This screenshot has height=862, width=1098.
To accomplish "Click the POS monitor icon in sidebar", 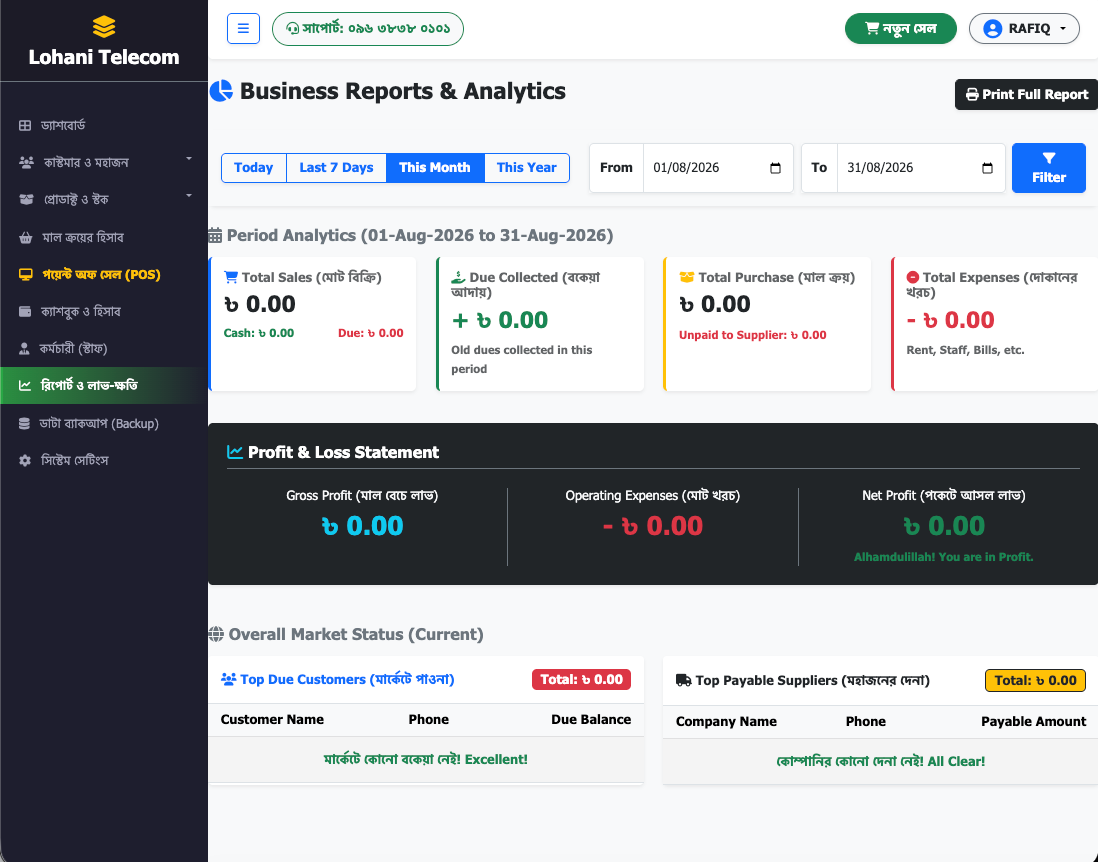I will point(26,274).
